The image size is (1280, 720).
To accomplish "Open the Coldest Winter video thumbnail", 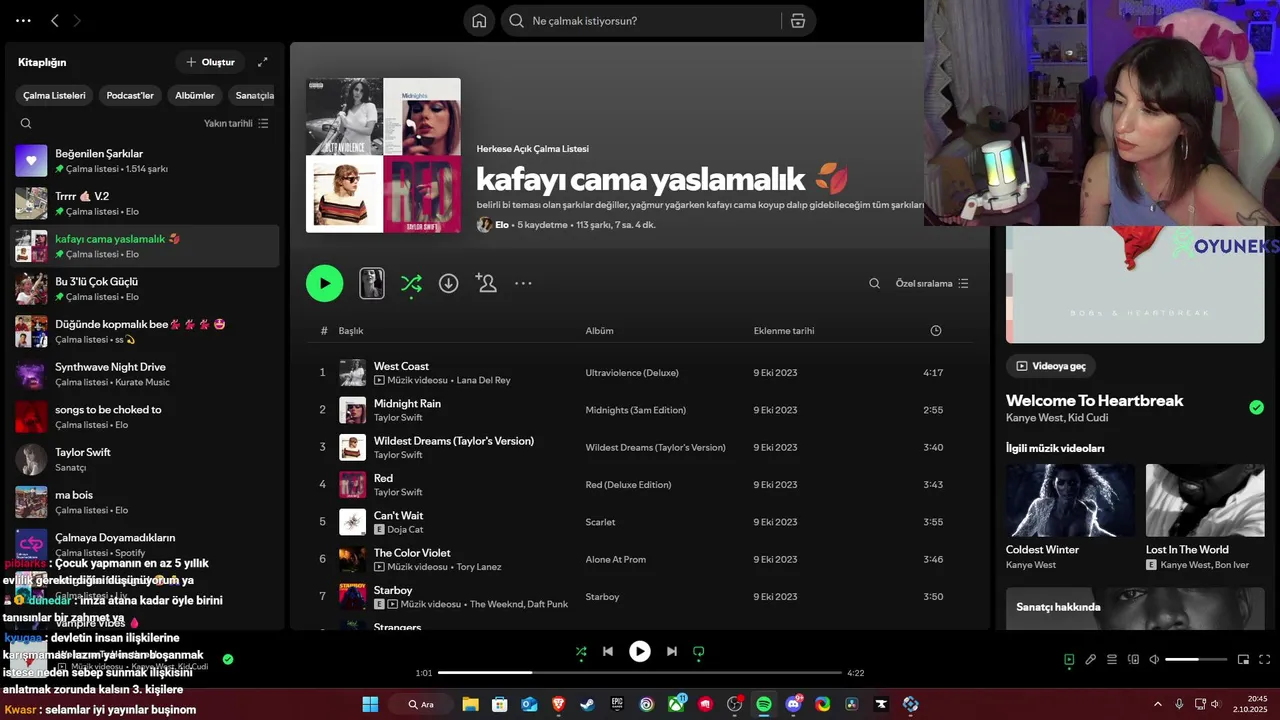I will pos(1070,500).
